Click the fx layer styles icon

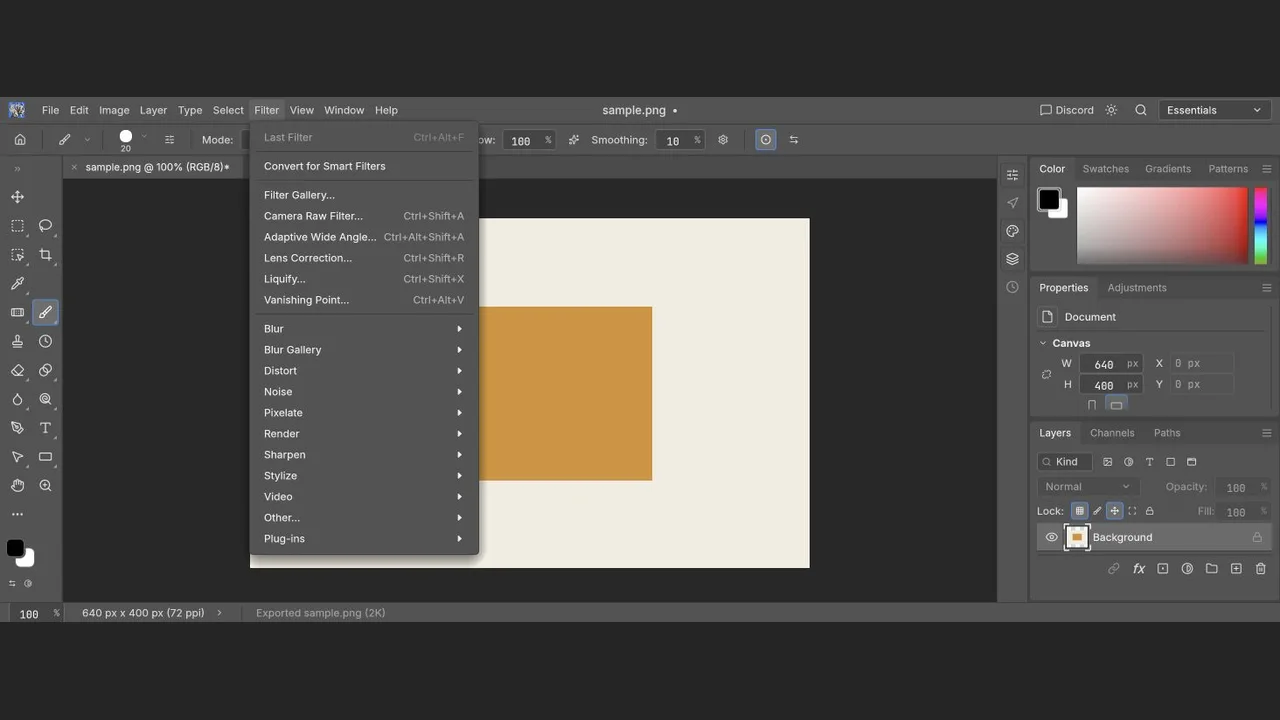tap(1139, 569)
